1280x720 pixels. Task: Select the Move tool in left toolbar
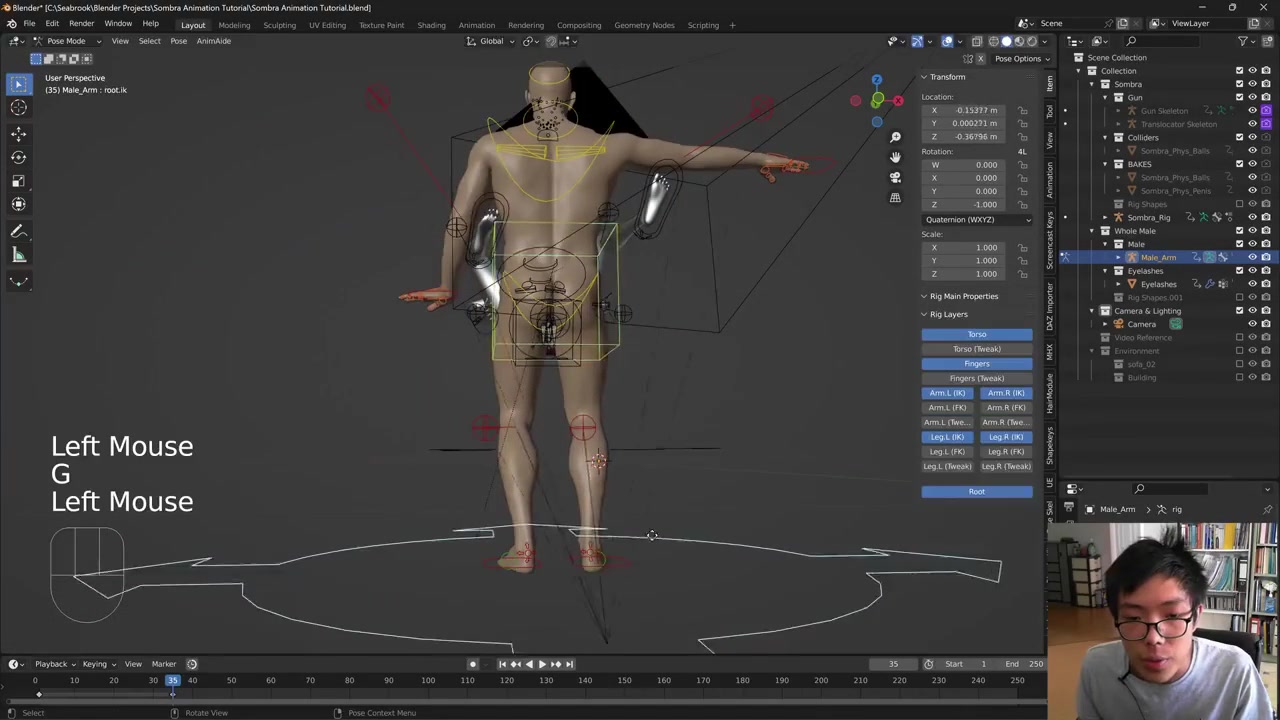pyautogui.click(x=18, y=133)
